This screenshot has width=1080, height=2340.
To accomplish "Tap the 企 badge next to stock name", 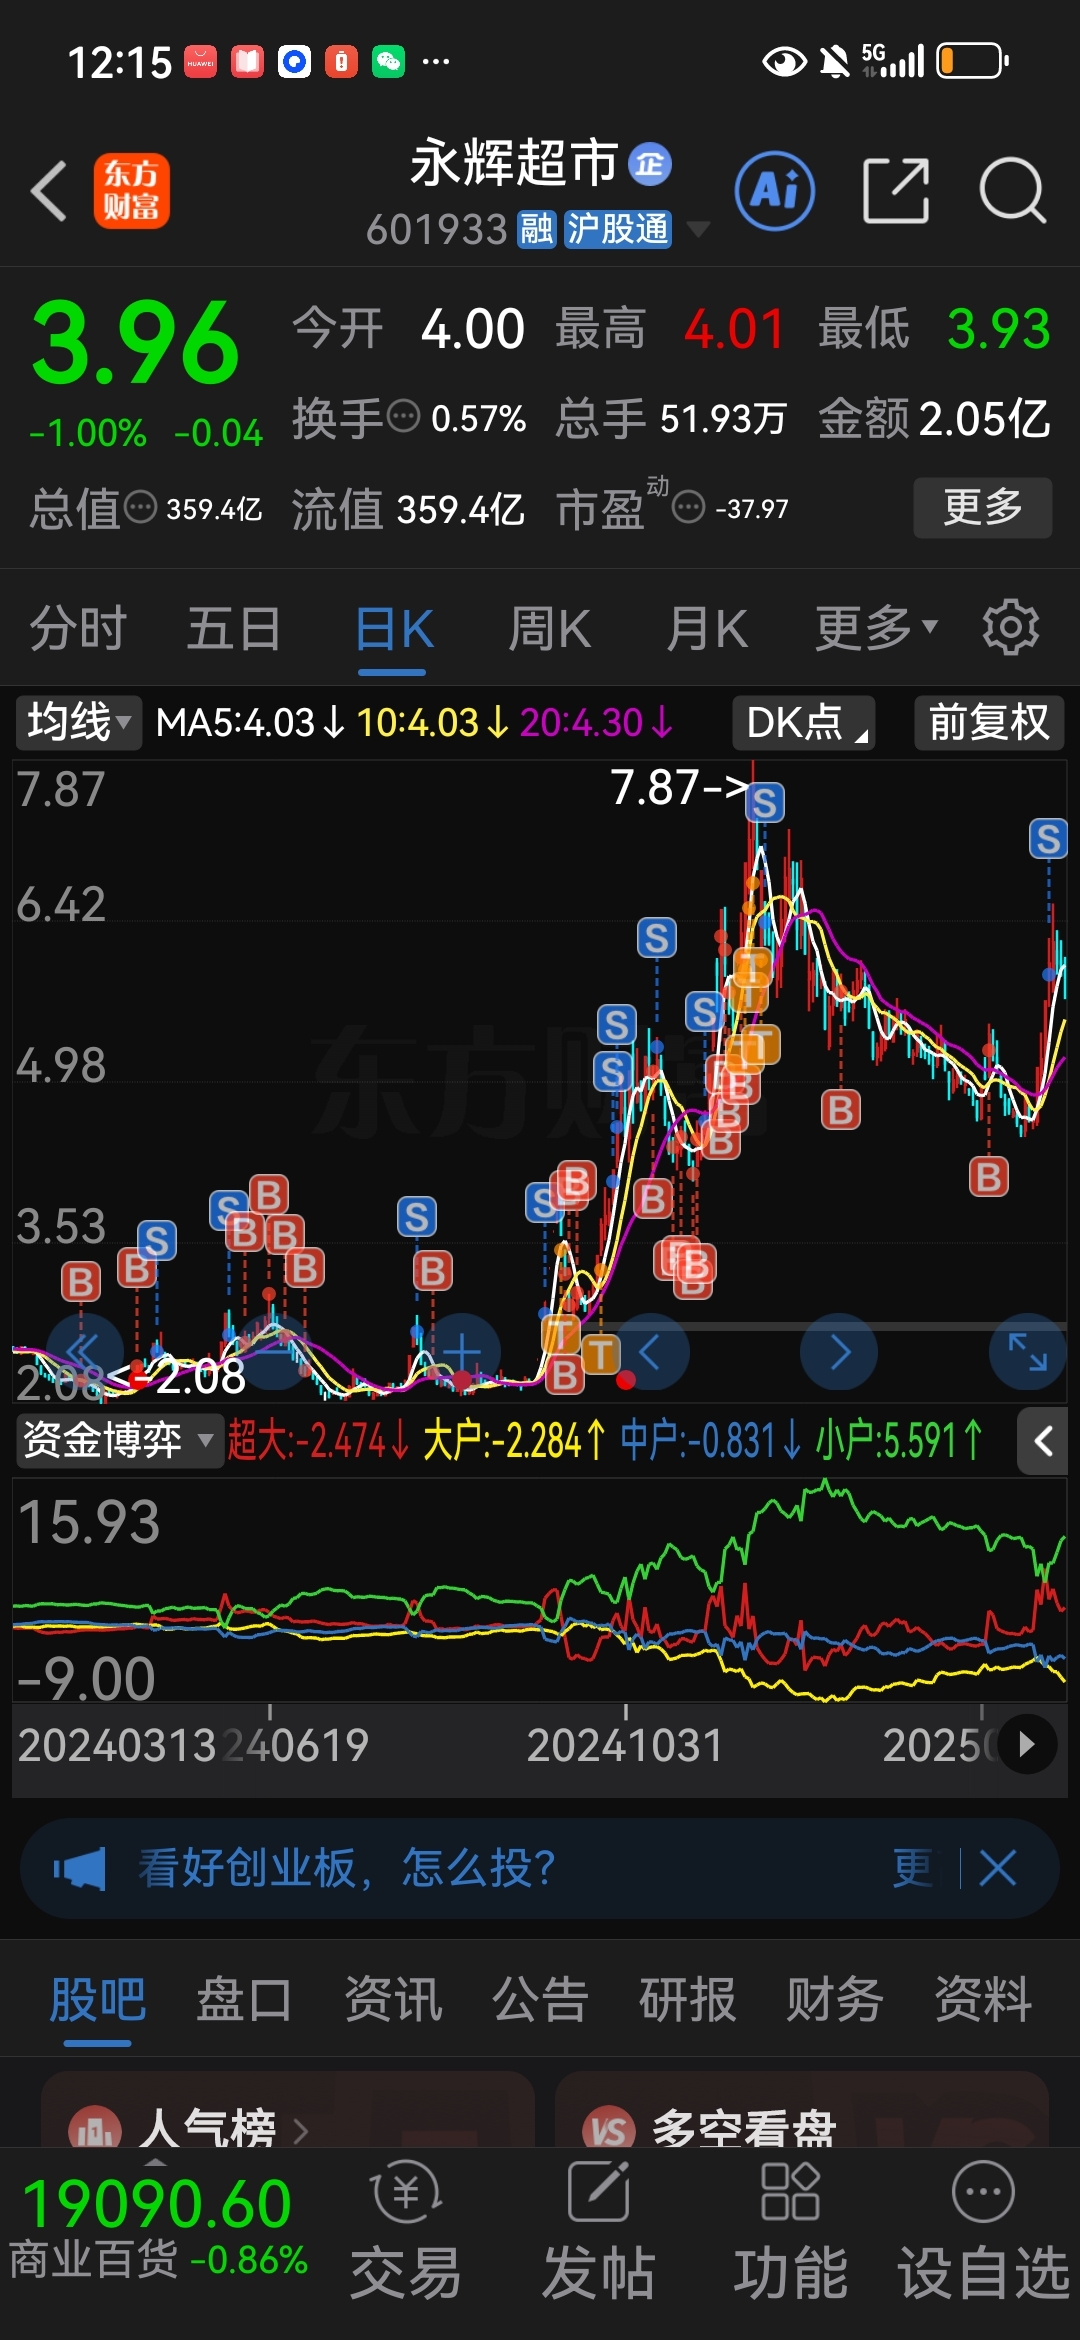I will tap(650, 164).
